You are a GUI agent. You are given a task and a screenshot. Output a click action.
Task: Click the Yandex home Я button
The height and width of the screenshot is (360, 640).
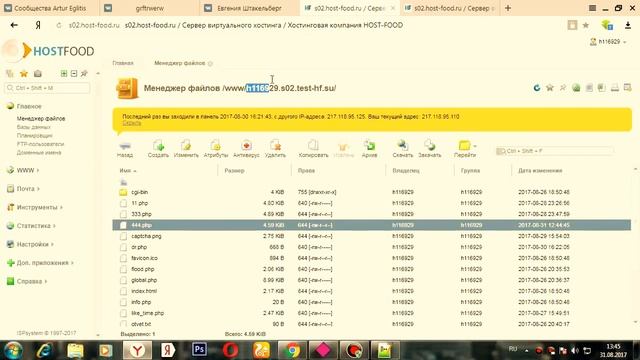(x=38, y=25)
